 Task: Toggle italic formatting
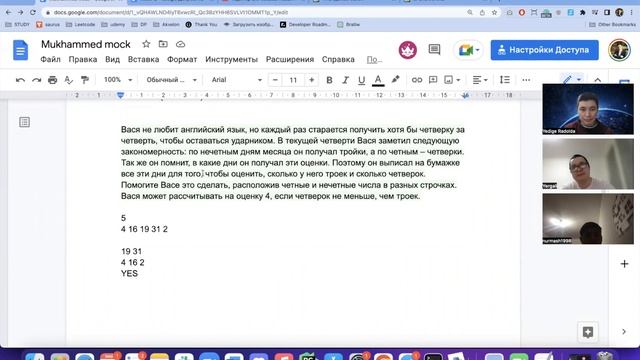tap(345, 80)
